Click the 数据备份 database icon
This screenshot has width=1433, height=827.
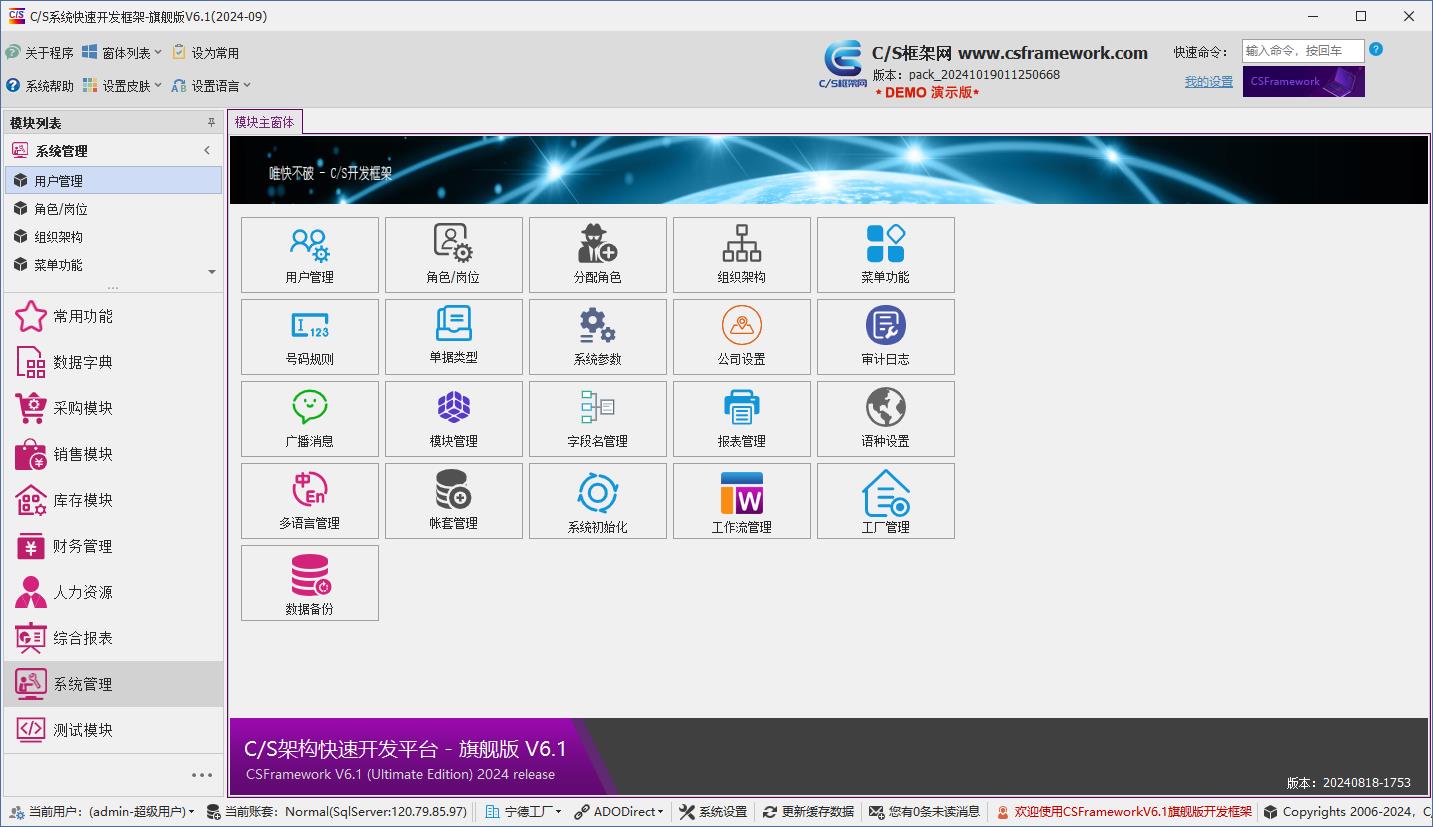click(x=309, y=575)
